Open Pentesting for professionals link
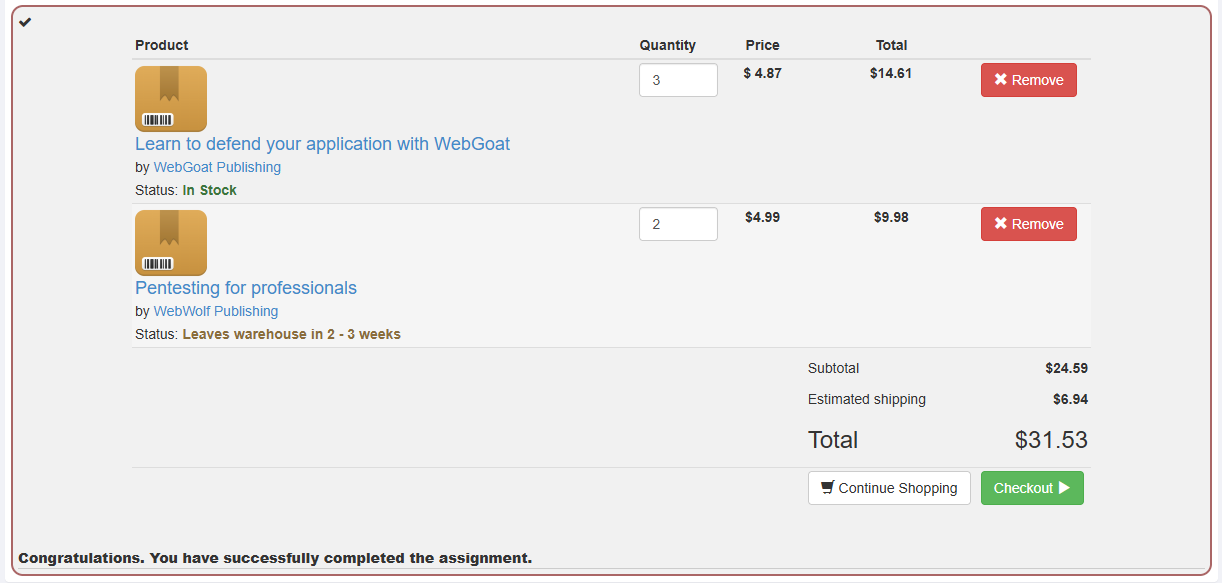This screenshot has height=583, width=1222. 246,288
